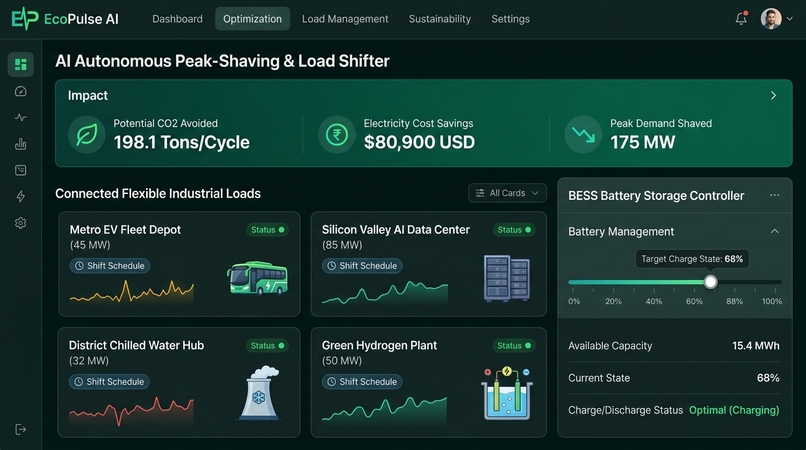The height and width of the screenshot is (450, 806).
Task: Click the 100% mark on the charge slider
Action: click(772, 301)
